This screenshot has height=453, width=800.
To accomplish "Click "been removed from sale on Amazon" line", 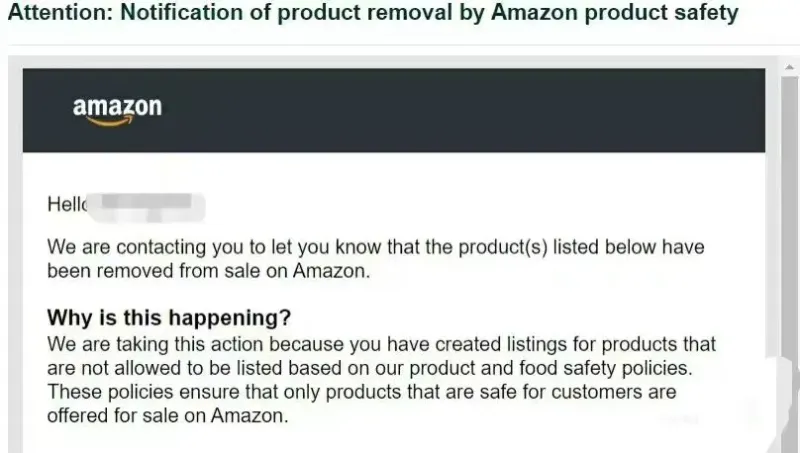I will pos(209,270).
